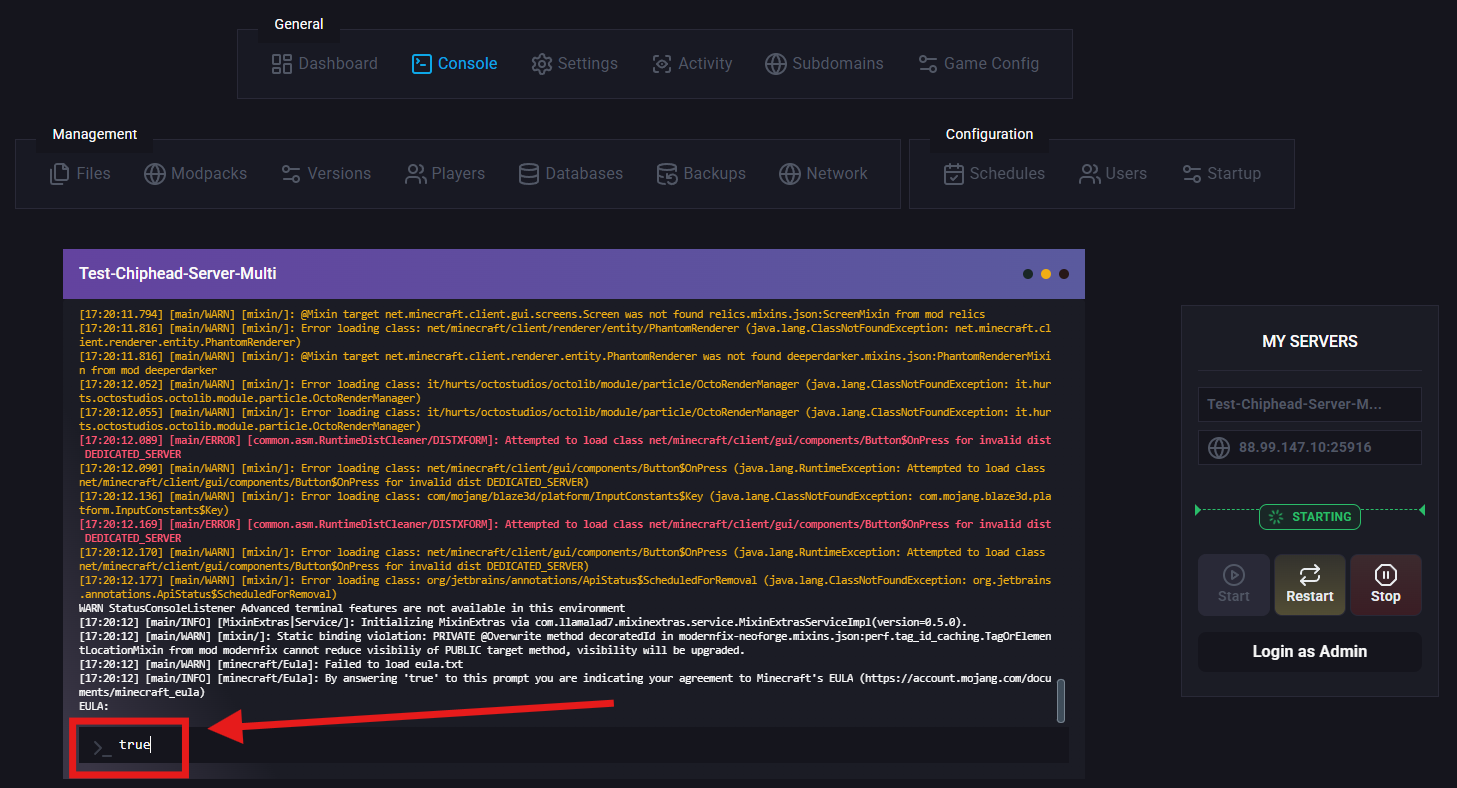Click the Console terminal icon
The width and height of the screenshot is (1457, 788).
[x=422, y=64]
